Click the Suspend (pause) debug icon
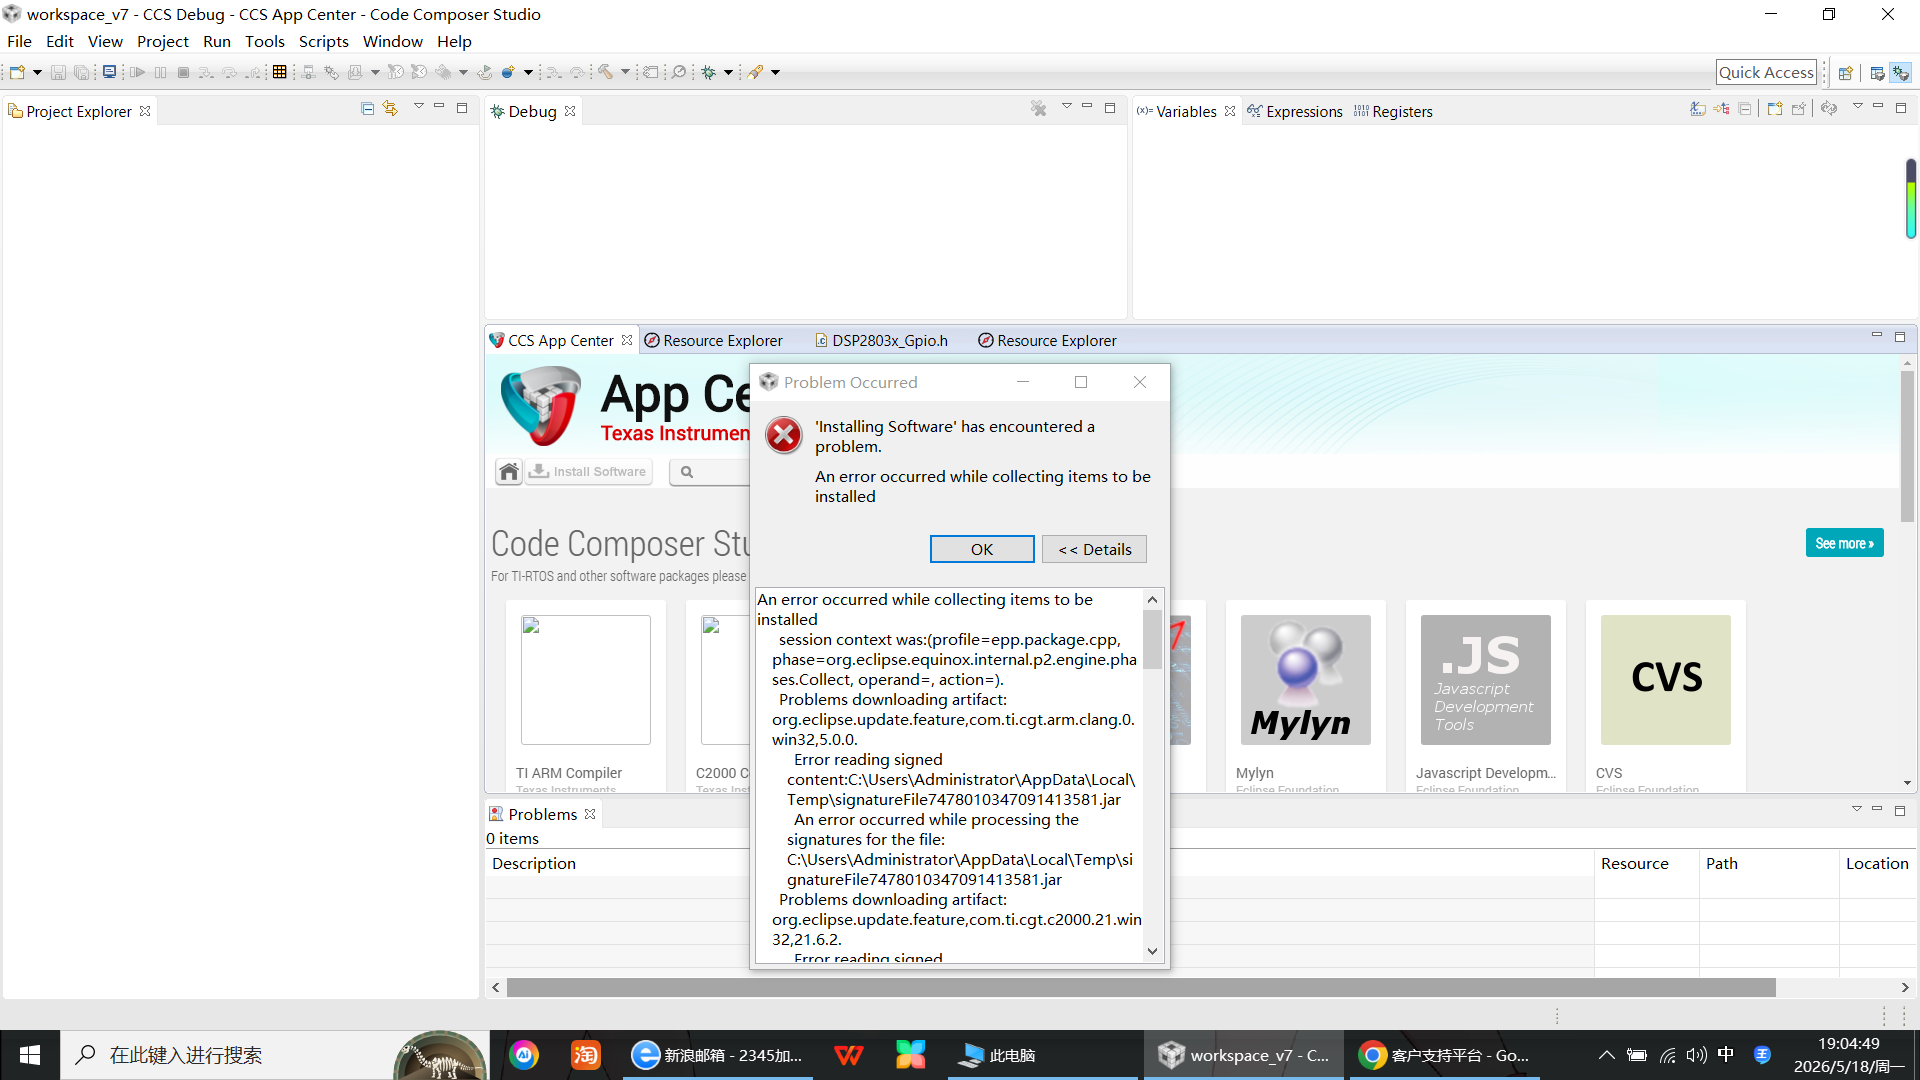The width and height of the screenshot is (1920, 1080). [160, 72]
